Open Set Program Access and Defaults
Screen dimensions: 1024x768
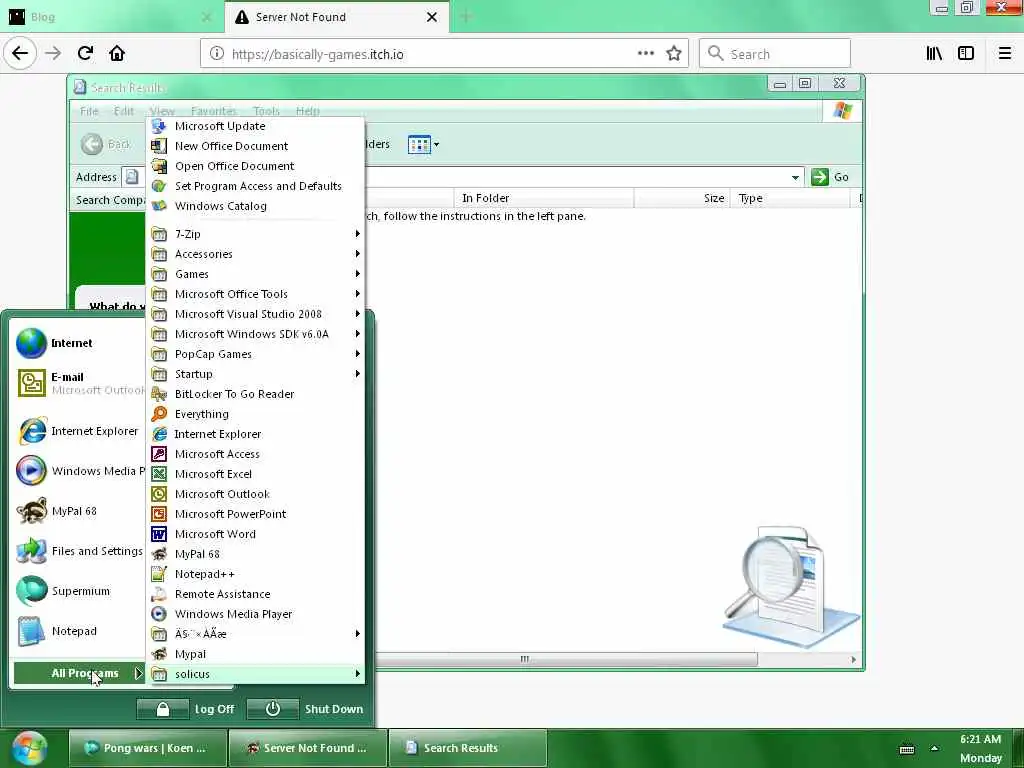click(x=255, y=186)
